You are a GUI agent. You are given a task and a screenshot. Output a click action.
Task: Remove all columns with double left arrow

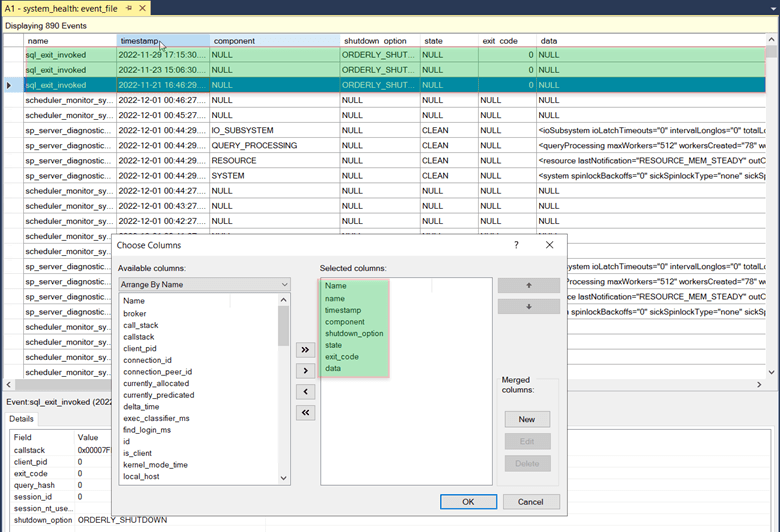(x=305, y=413)
